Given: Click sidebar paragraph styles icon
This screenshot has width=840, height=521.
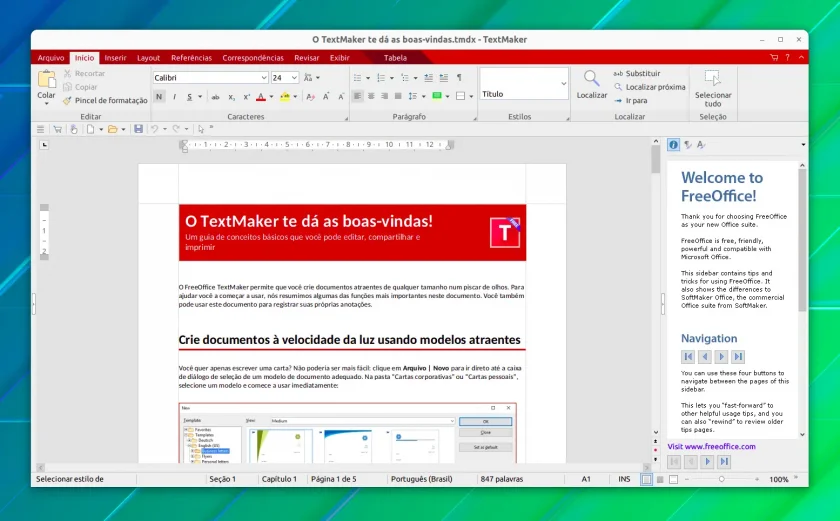Looking at the screenshot, I should [x=688, y=145].
